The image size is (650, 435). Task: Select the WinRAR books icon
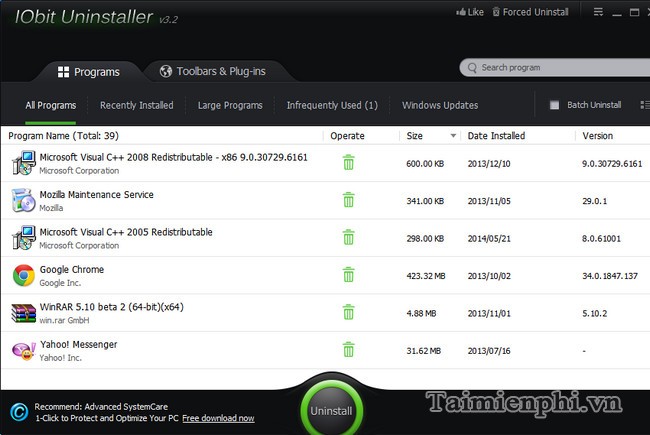(x=24, y=313)
